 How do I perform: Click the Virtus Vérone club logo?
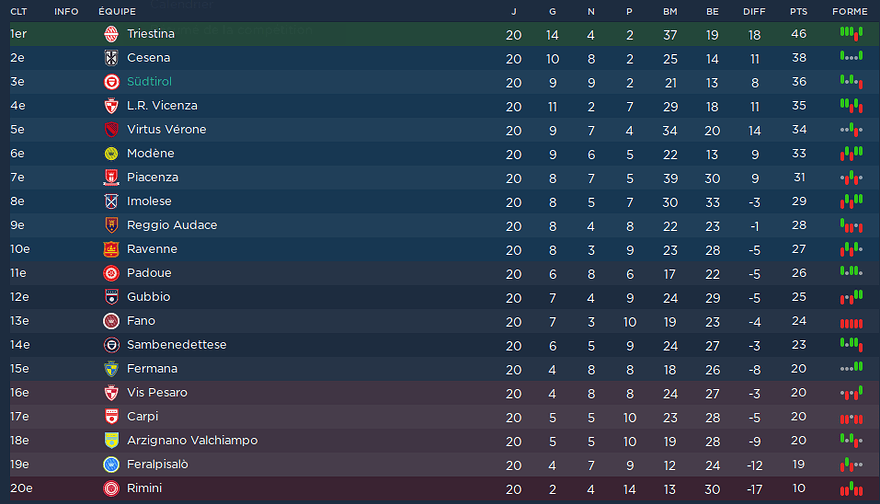click(x=111, y=130)
